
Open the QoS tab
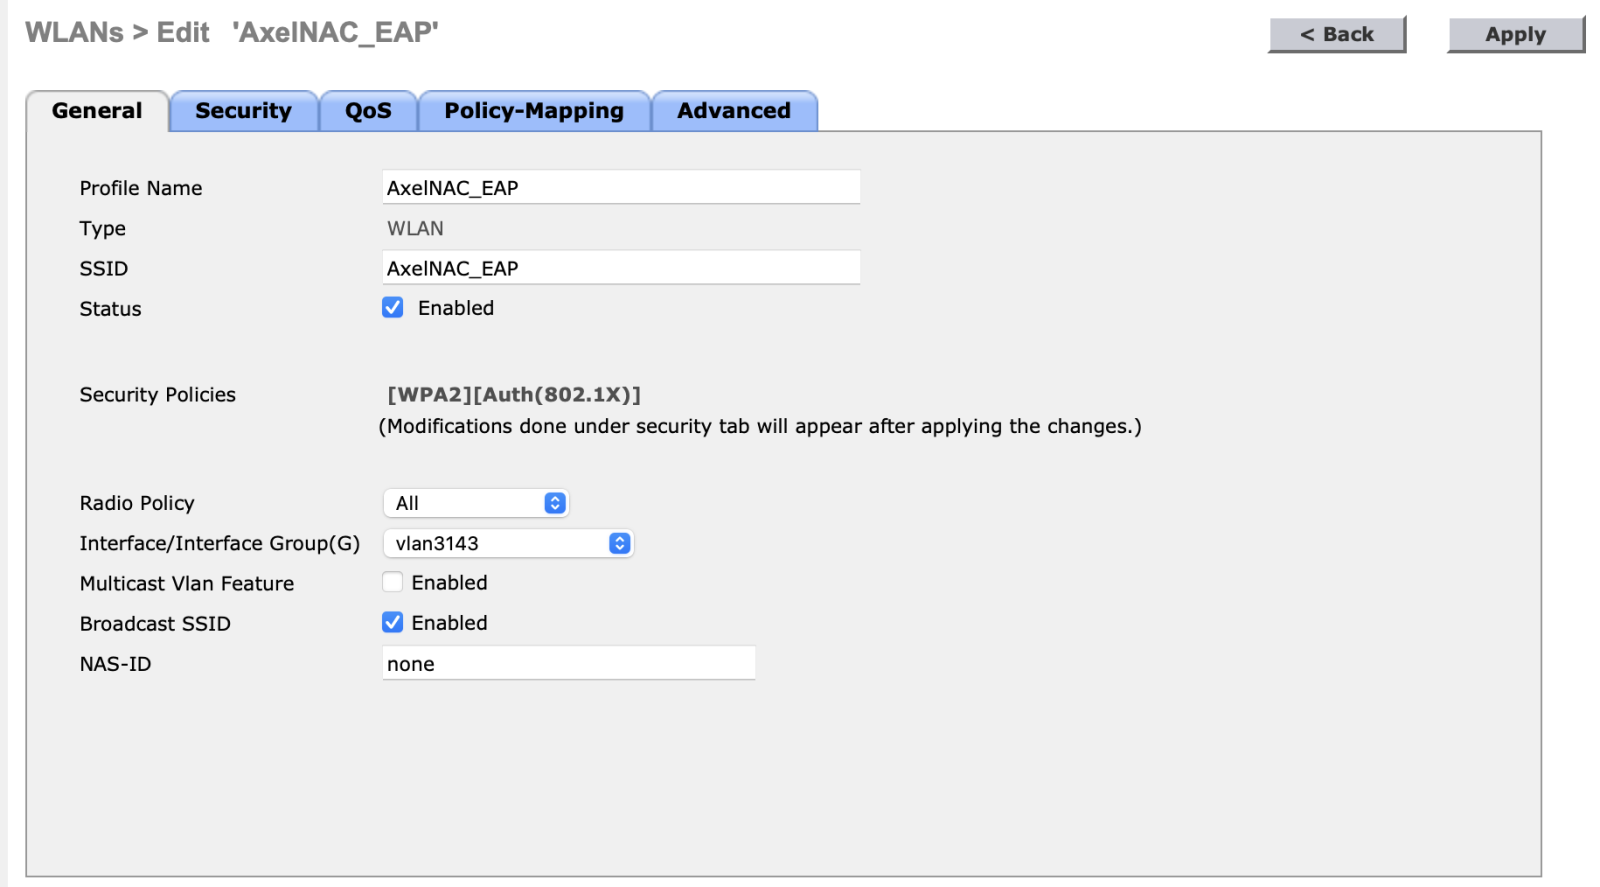click(368, 111)
